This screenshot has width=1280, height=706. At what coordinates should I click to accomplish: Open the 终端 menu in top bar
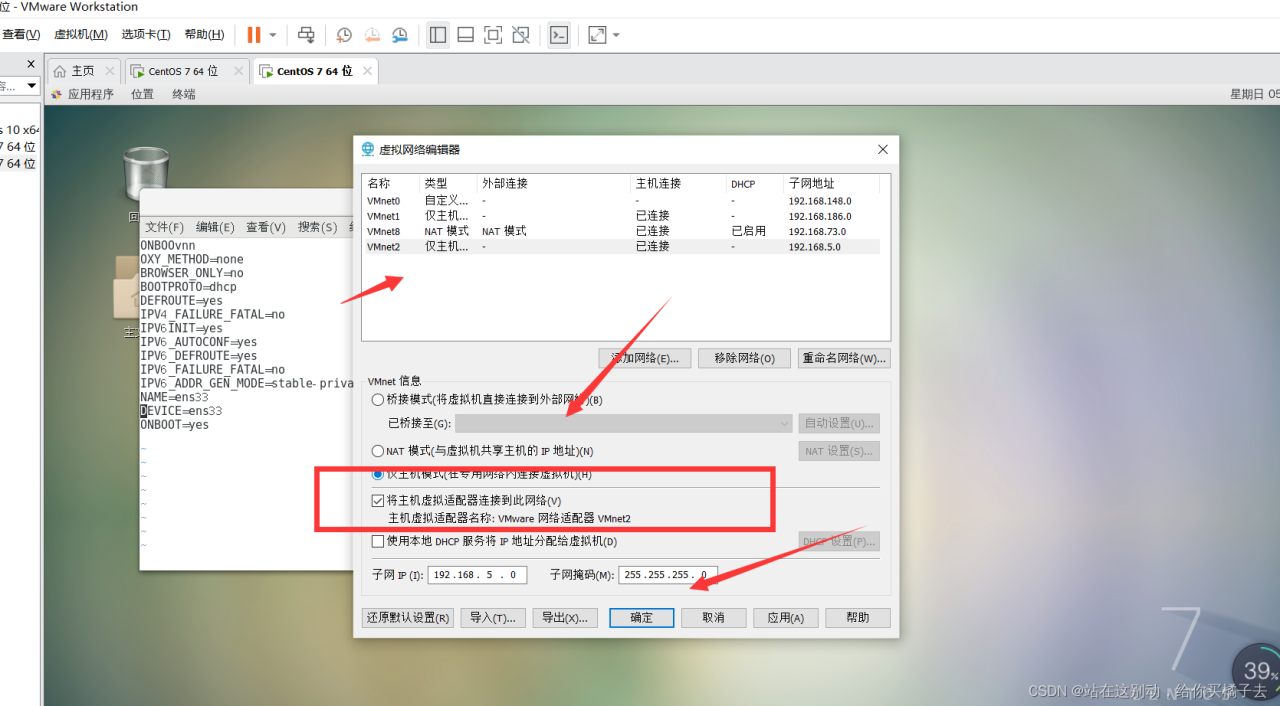coord(184,94)
